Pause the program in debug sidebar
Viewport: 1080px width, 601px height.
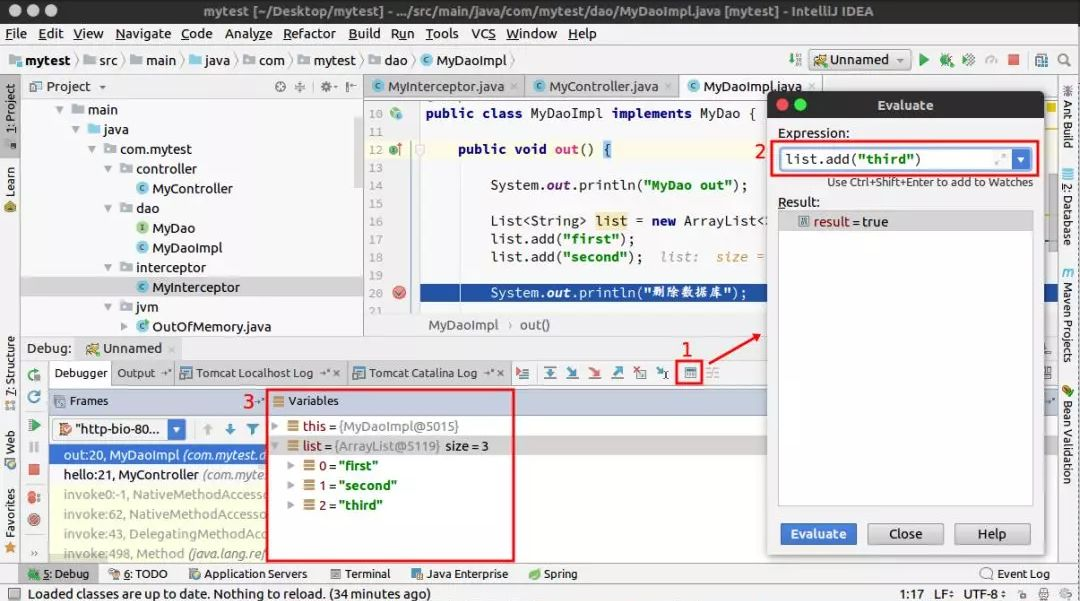pyautogui.click(x=34, y=447)
